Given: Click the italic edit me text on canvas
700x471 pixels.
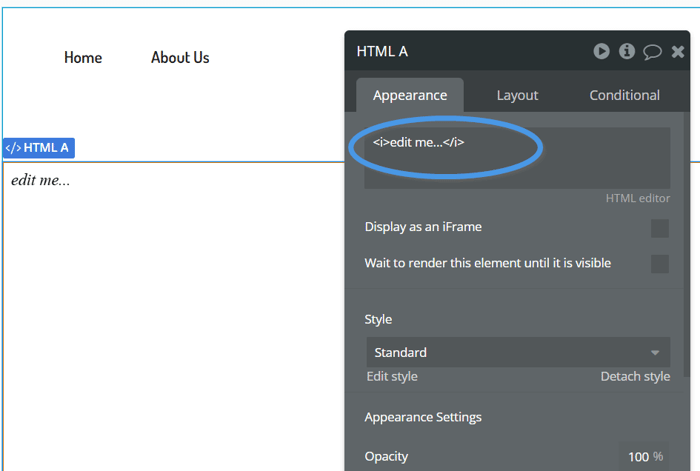Looking at the screenshot, I should point(40,180).
